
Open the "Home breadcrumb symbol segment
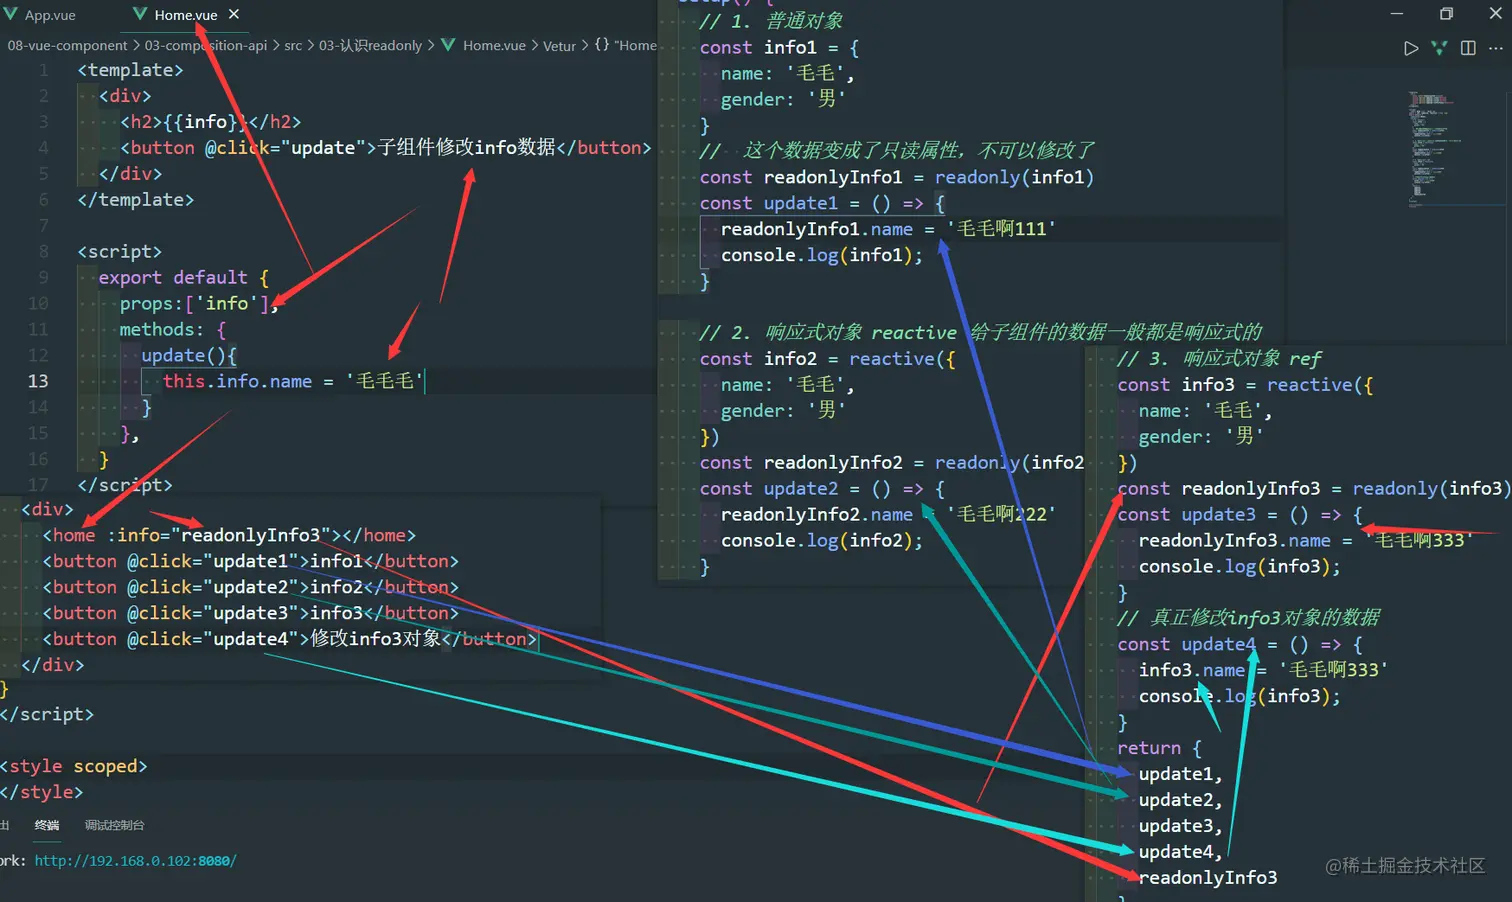click(635, 46)
